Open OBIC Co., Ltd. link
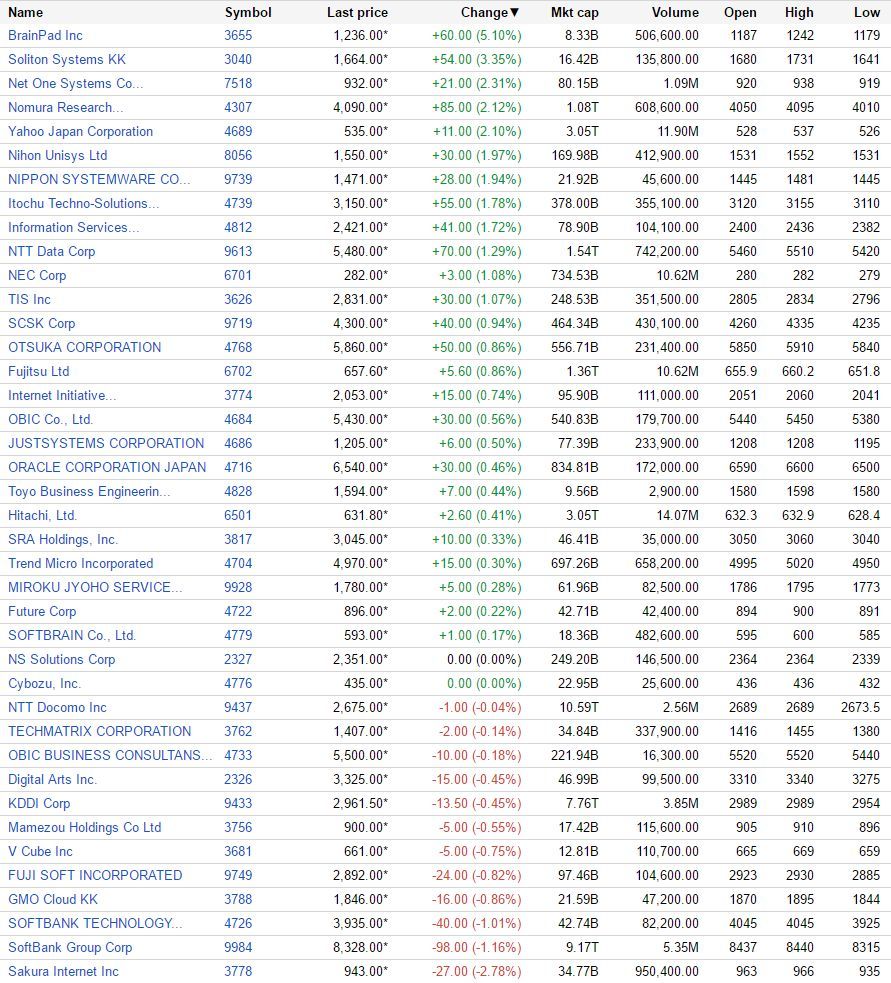 (x=51, y=419)
